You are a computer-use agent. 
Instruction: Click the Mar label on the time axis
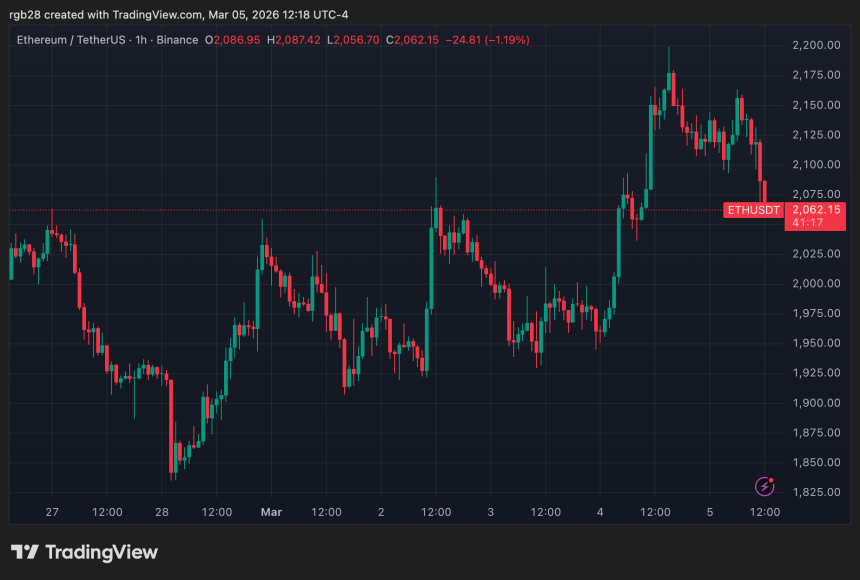point(271,511)
